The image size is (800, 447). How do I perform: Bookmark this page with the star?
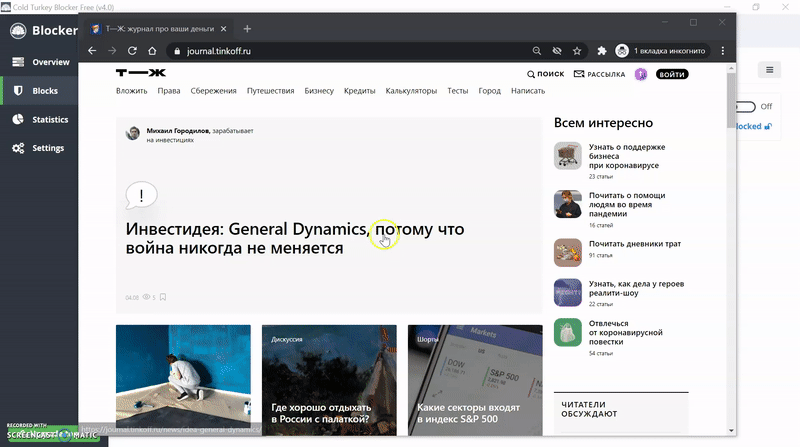click(577, 51)
